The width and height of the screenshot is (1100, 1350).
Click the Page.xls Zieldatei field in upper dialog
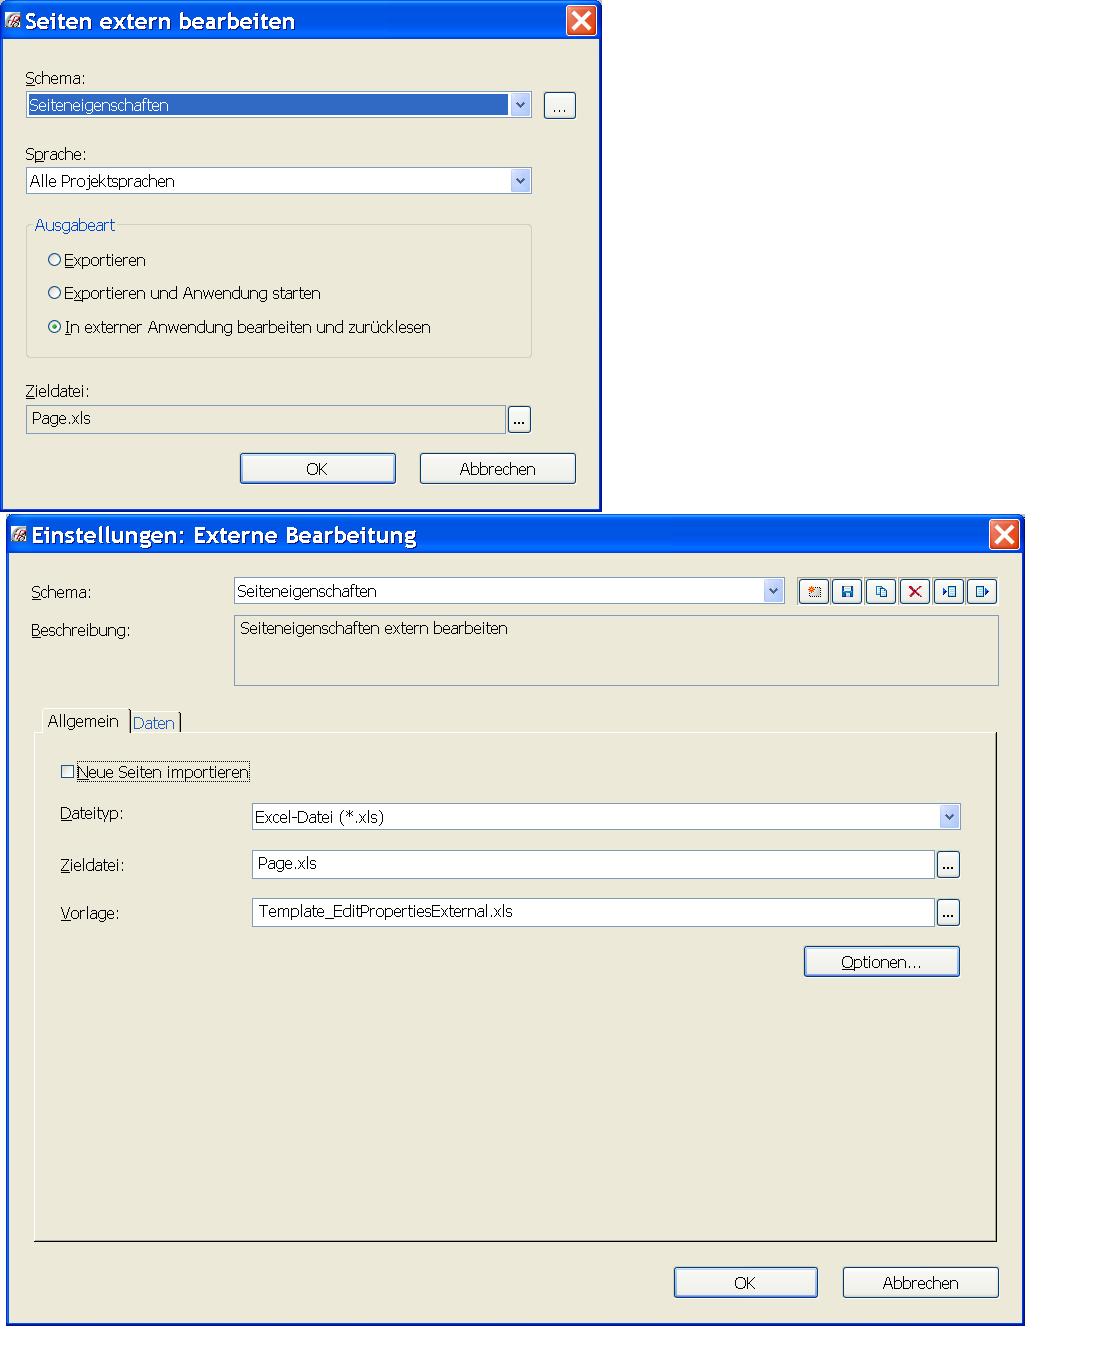click(x=266, y=419)
